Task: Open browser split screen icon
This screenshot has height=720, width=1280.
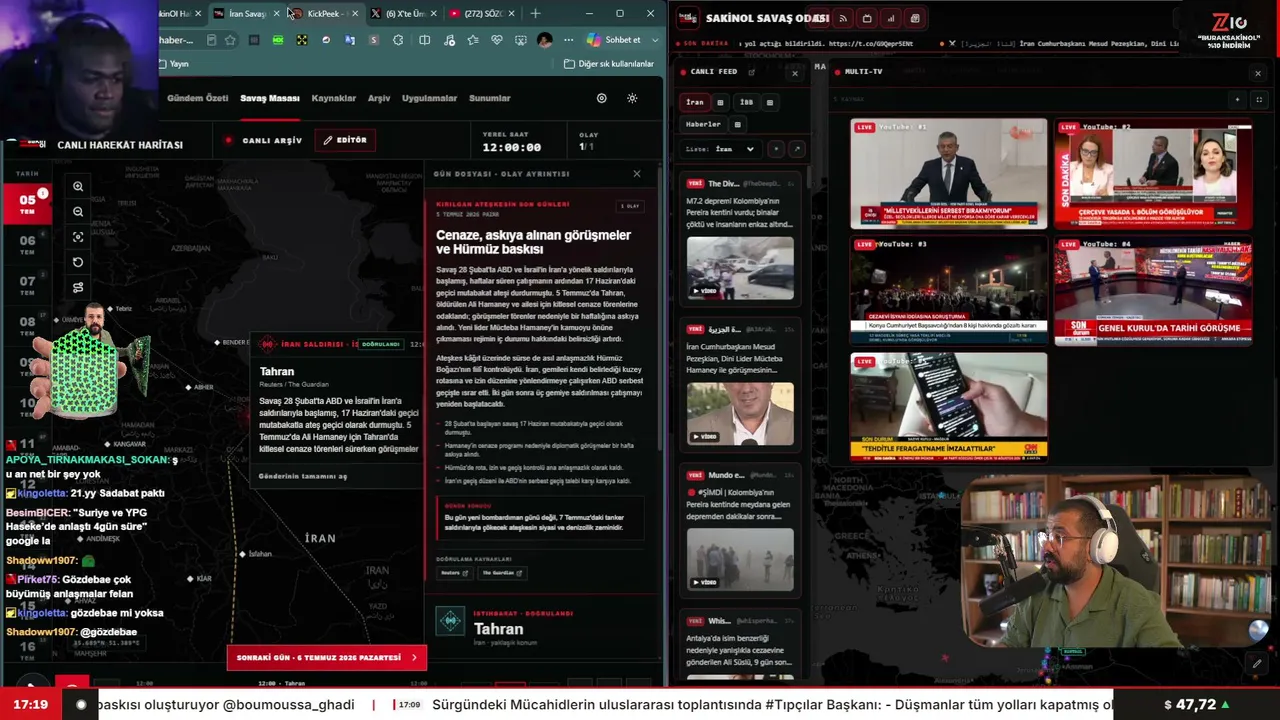Action: (424, 40)
